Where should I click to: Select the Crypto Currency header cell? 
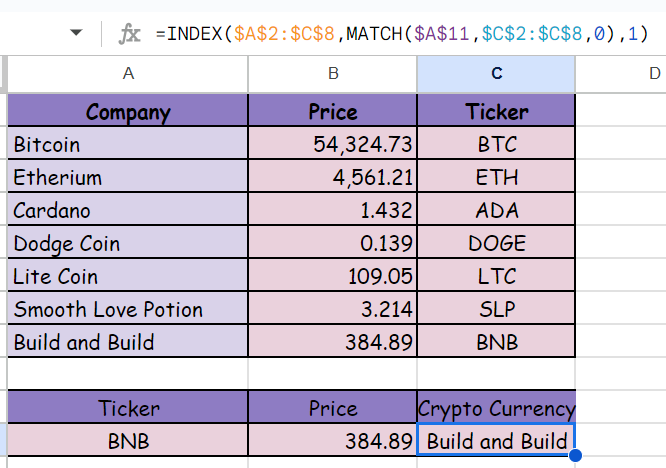point(497,408)
